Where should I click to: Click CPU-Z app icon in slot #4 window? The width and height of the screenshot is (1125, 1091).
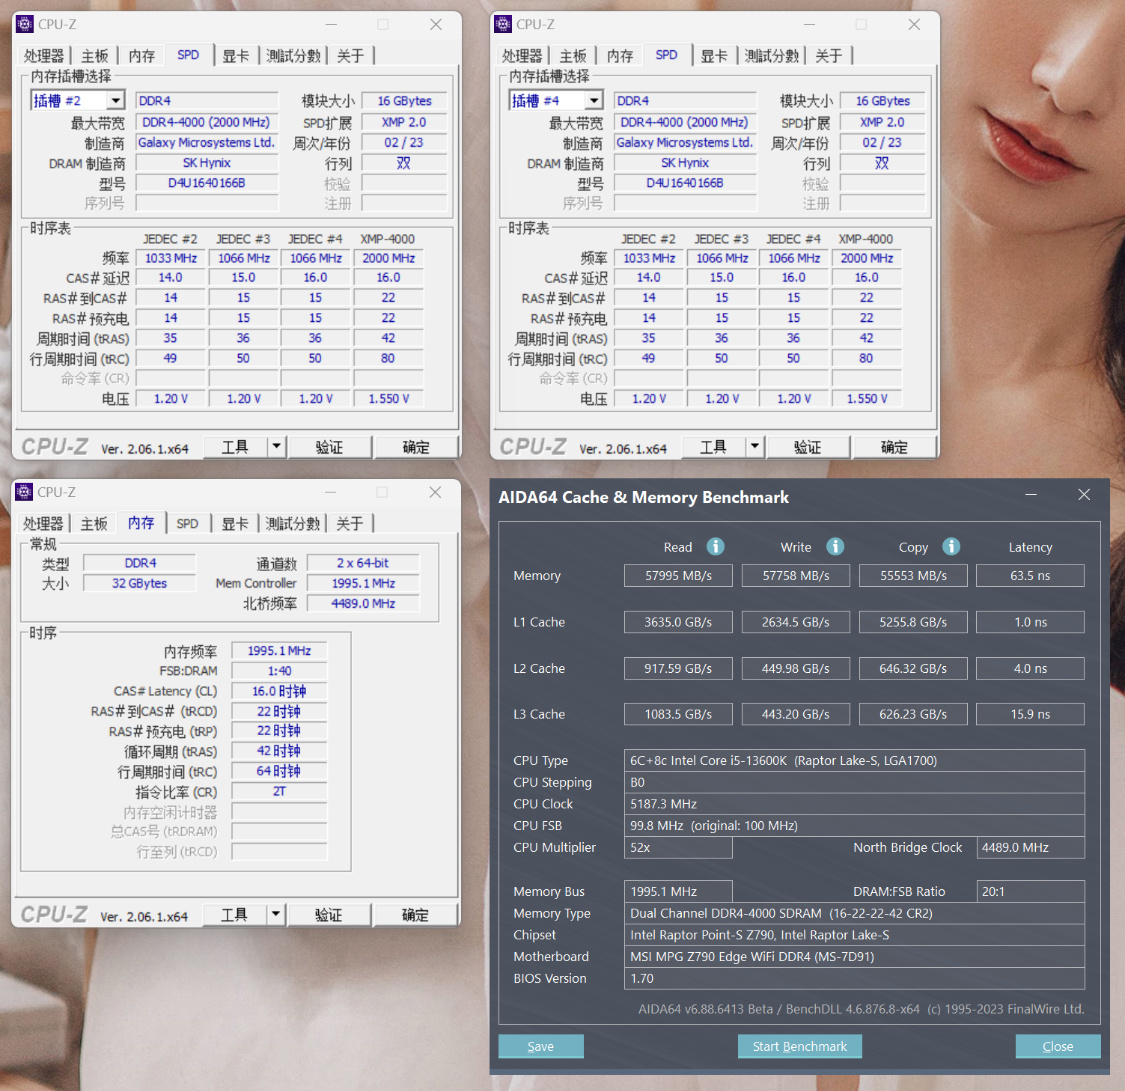pyautogui.click(x=503, y=24)
